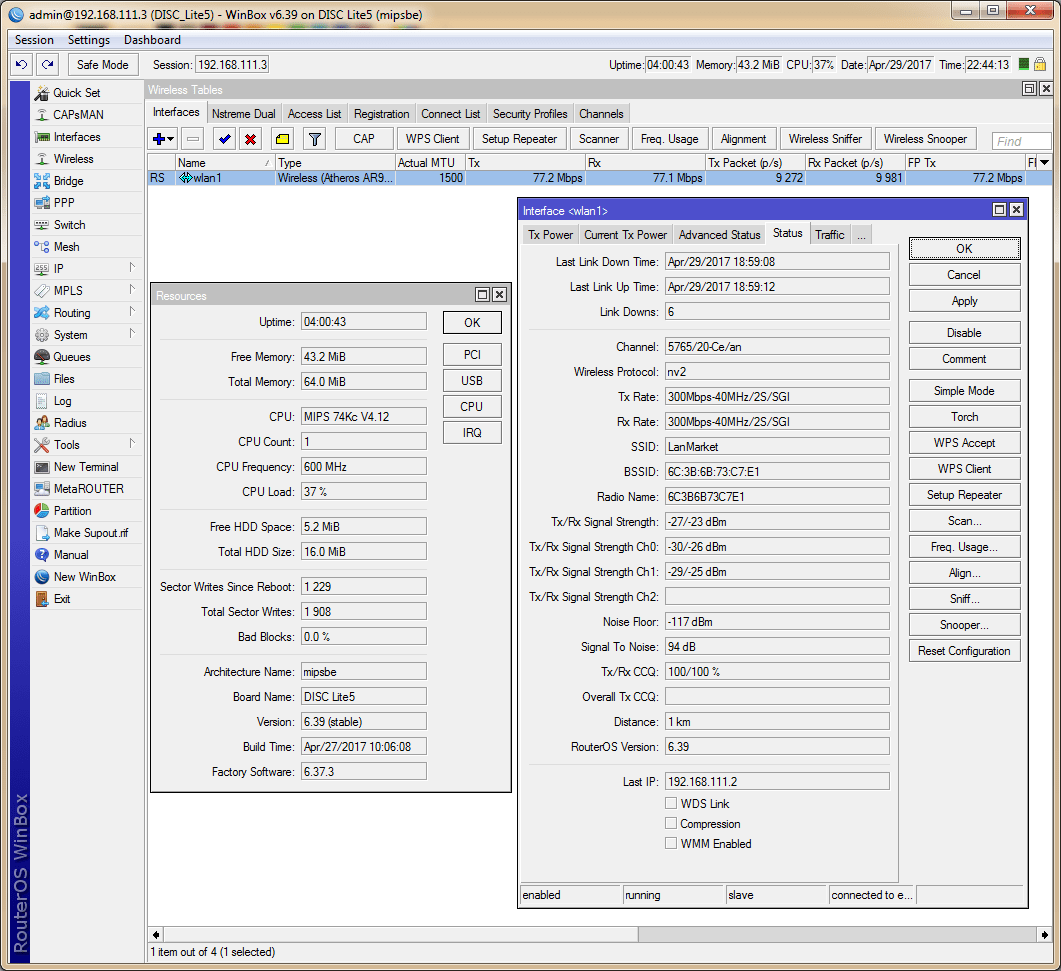
Task: Click the Find search field
Action: point(1020,141)
